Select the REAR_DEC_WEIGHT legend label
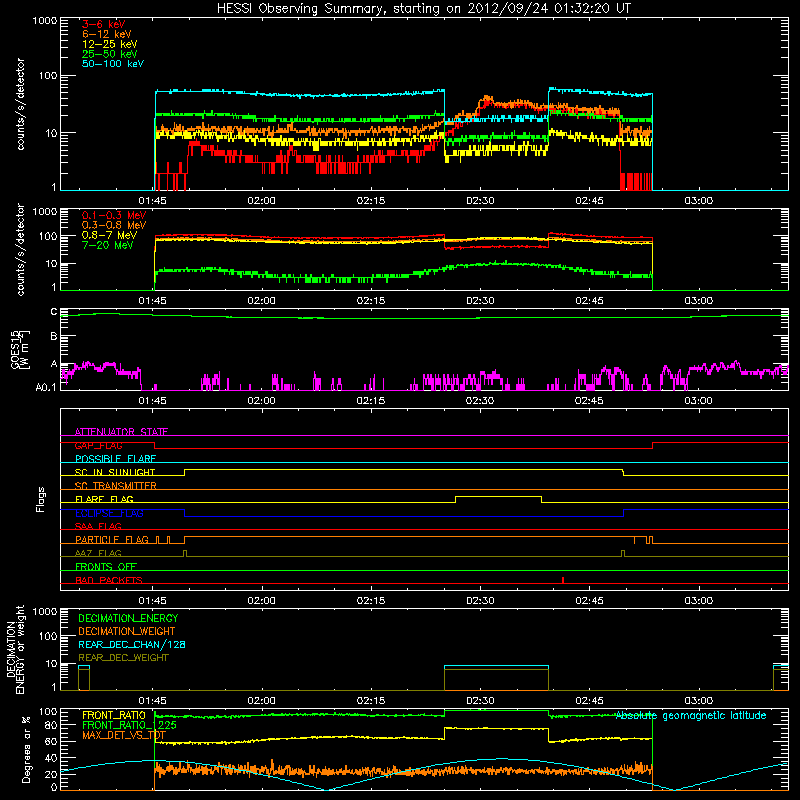 point(123,658)
